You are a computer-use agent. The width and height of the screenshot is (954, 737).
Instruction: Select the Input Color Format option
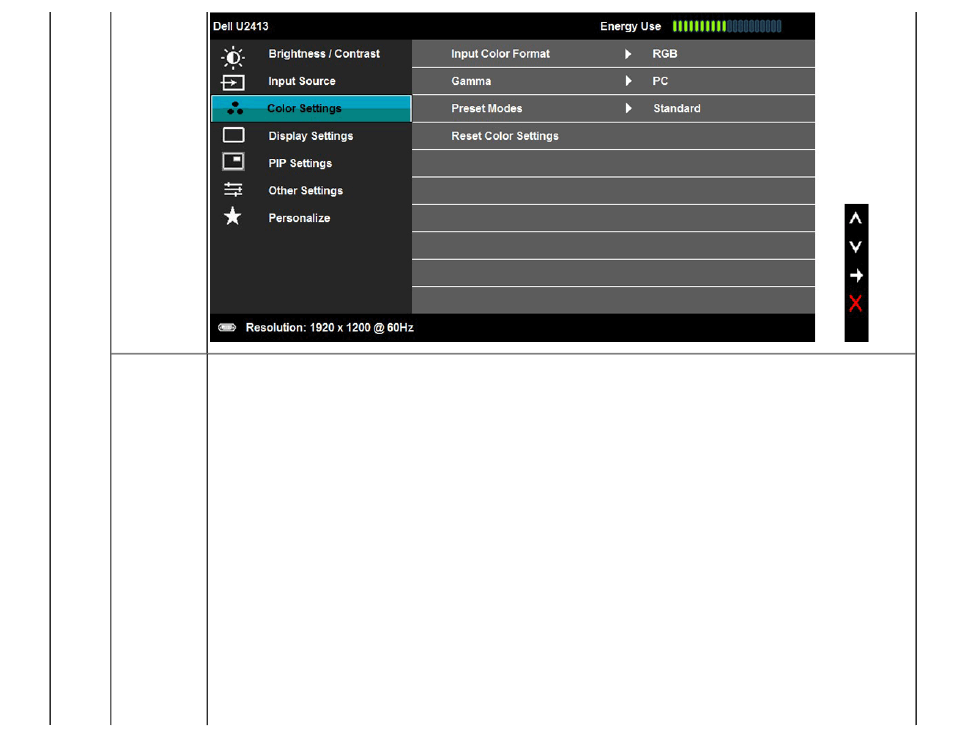coord(613,54)
